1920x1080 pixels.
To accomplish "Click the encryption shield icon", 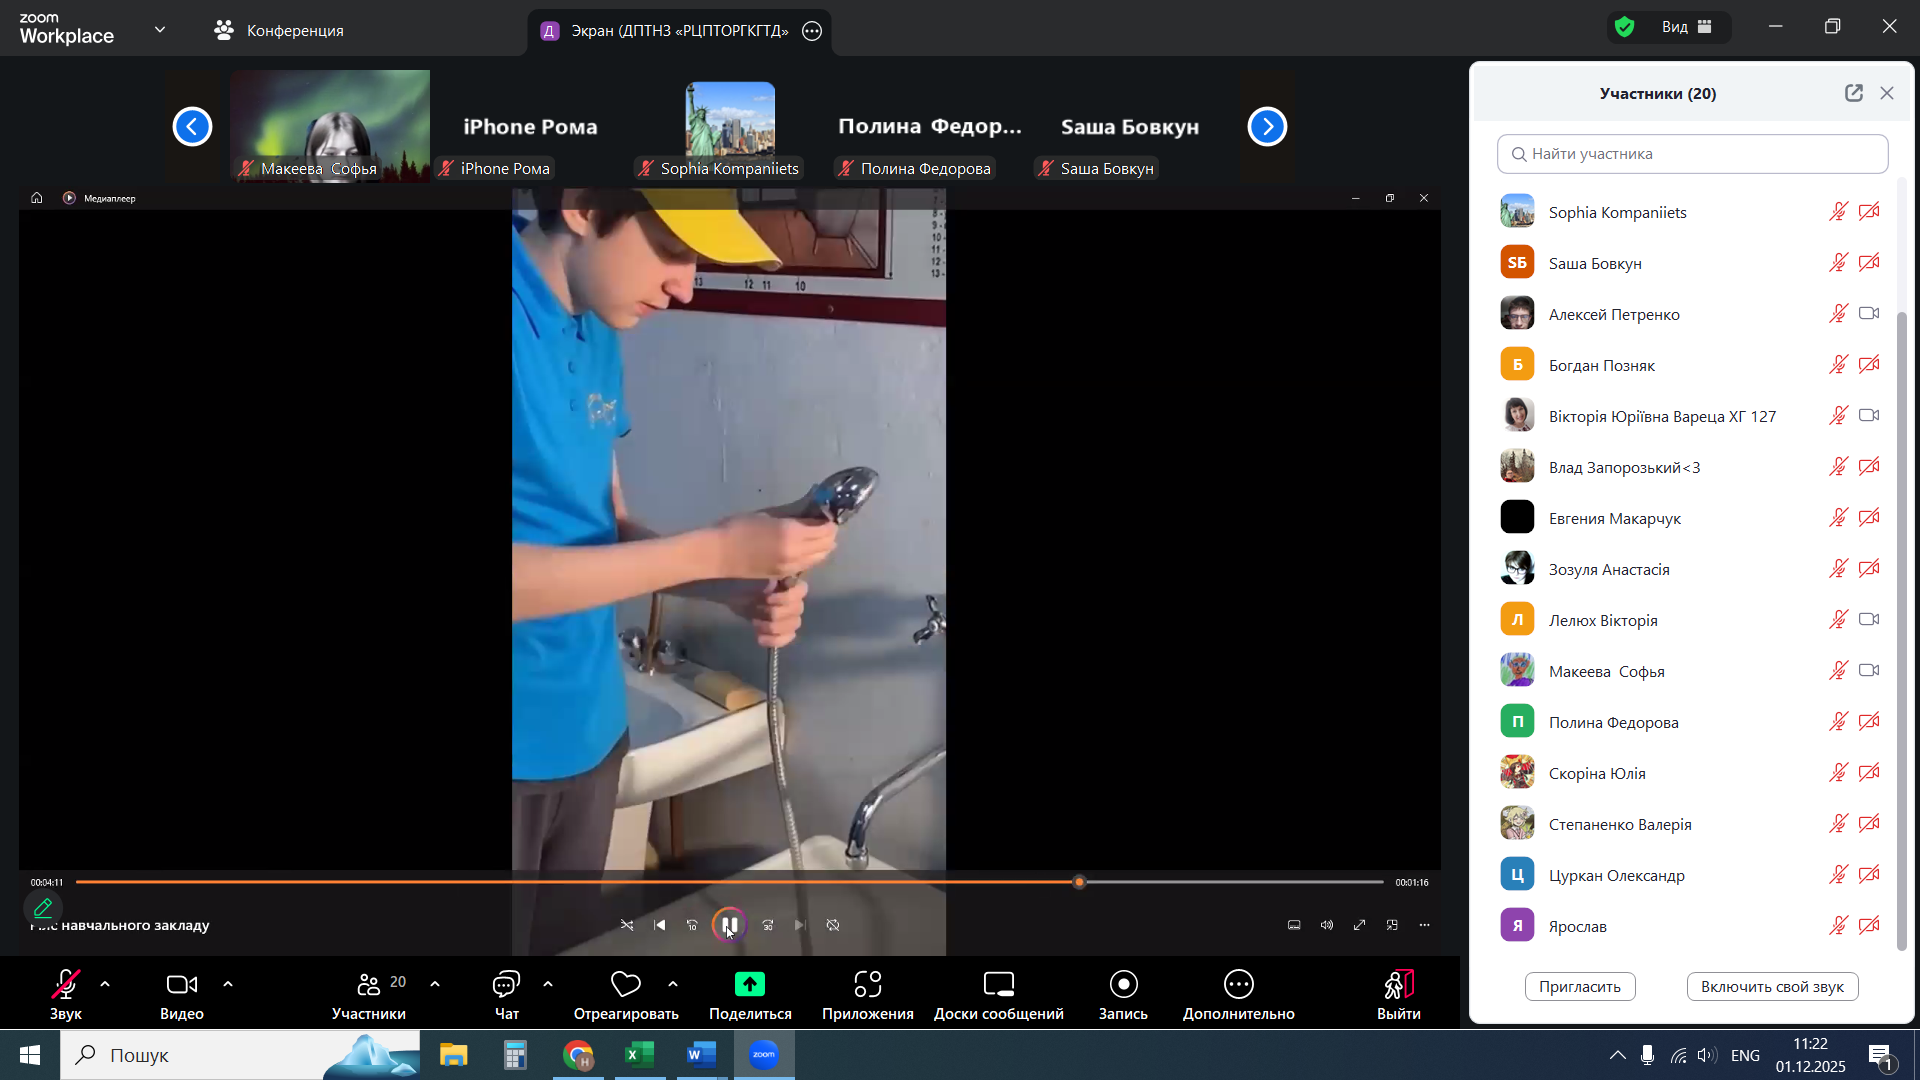I will click(x=1625, y=27).
